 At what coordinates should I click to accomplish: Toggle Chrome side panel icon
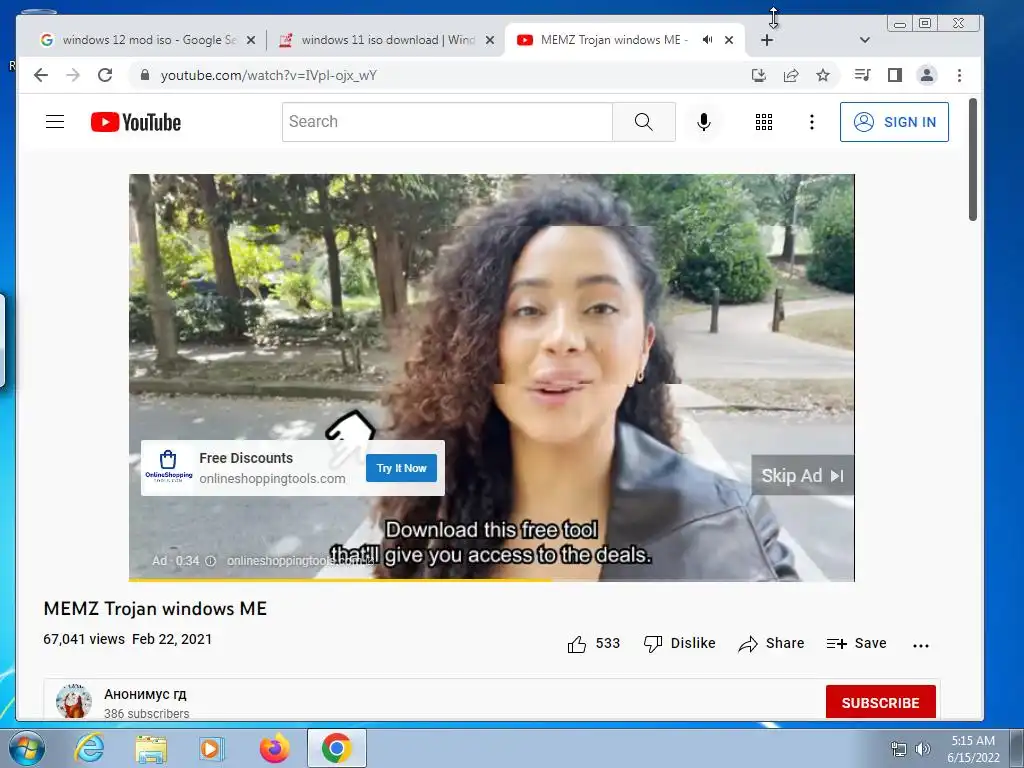coord(895,75)
